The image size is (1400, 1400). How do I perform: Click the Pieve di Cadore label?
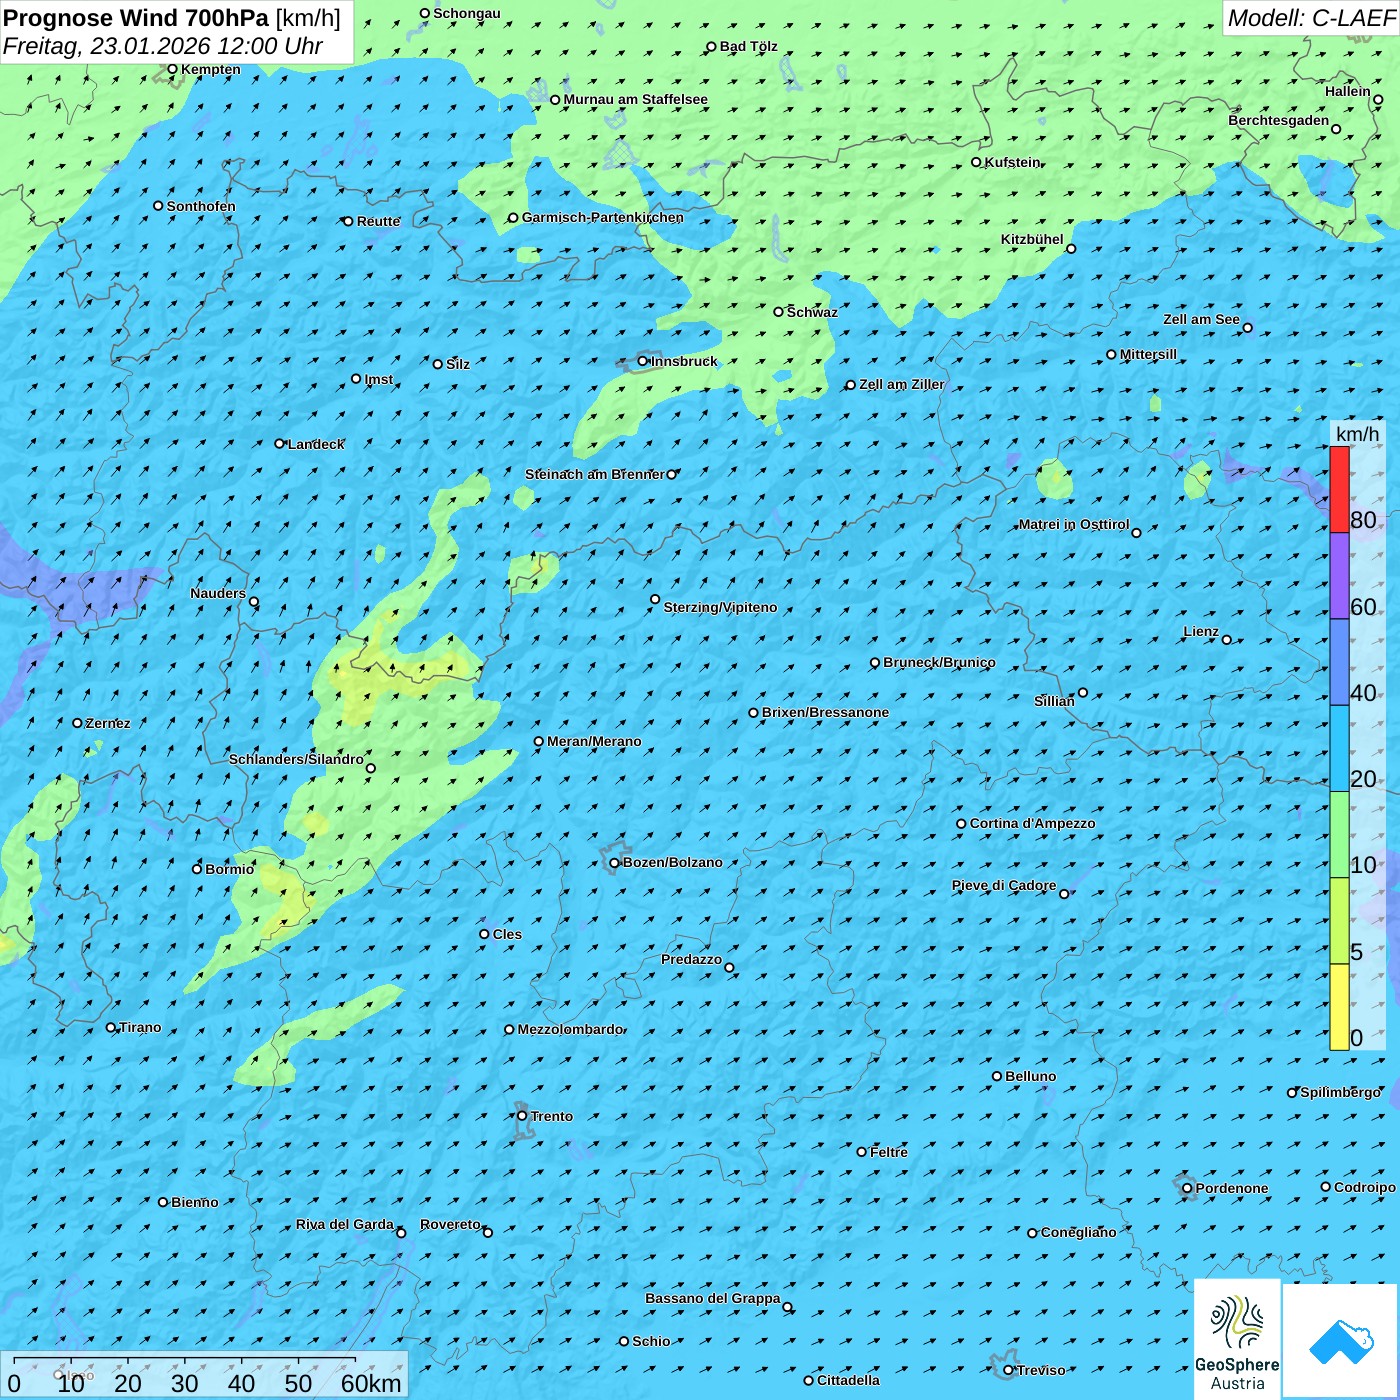click(1003, 885)
